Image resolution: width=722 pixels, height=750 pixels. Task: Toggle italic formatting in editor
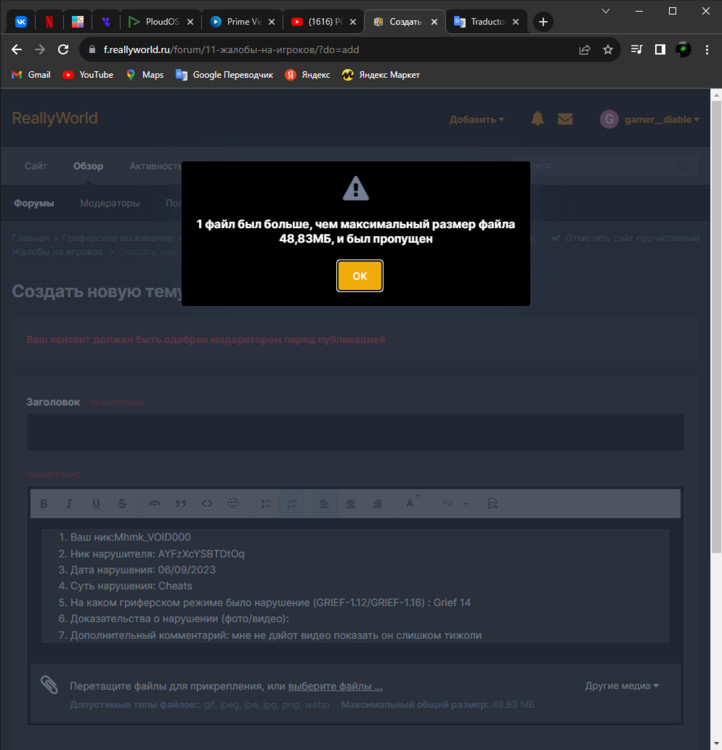pos(69,504)
